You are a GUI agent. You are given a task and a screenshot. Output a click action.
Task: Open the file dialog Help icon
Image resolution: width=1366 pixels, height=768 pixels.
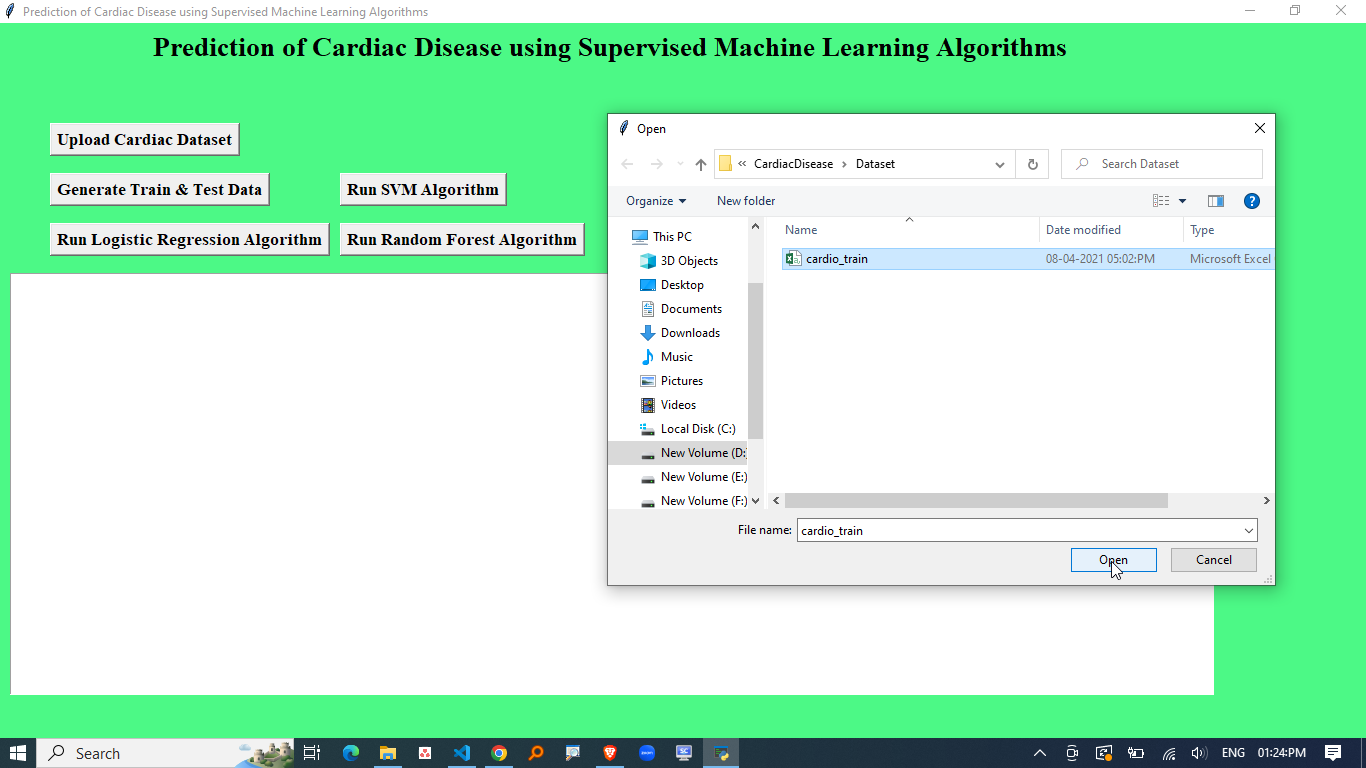[x=1251, y=201]
